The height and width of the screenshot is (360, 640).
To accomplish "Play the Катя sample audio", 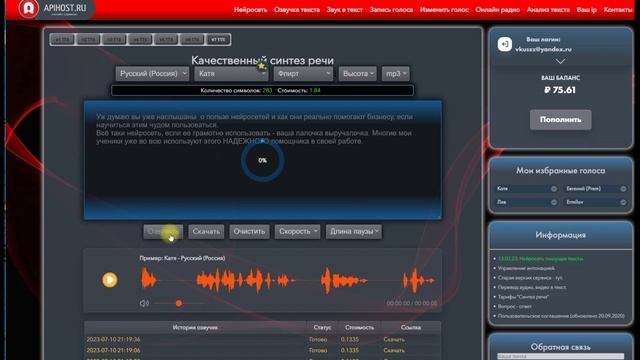I will pyautogui.click(x=109, y=280).
